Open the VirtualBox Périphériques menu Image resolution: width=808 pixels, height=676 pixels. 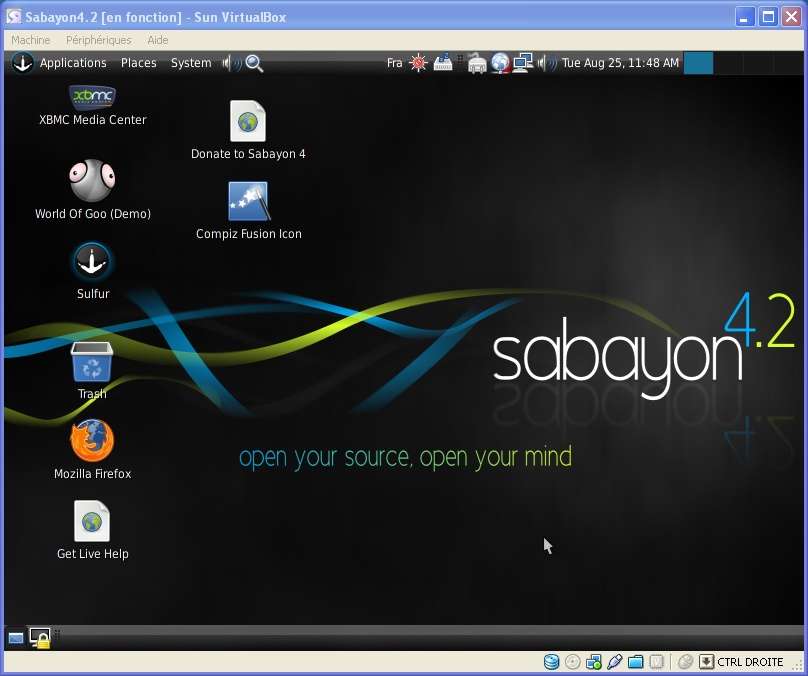pos(98,40)
